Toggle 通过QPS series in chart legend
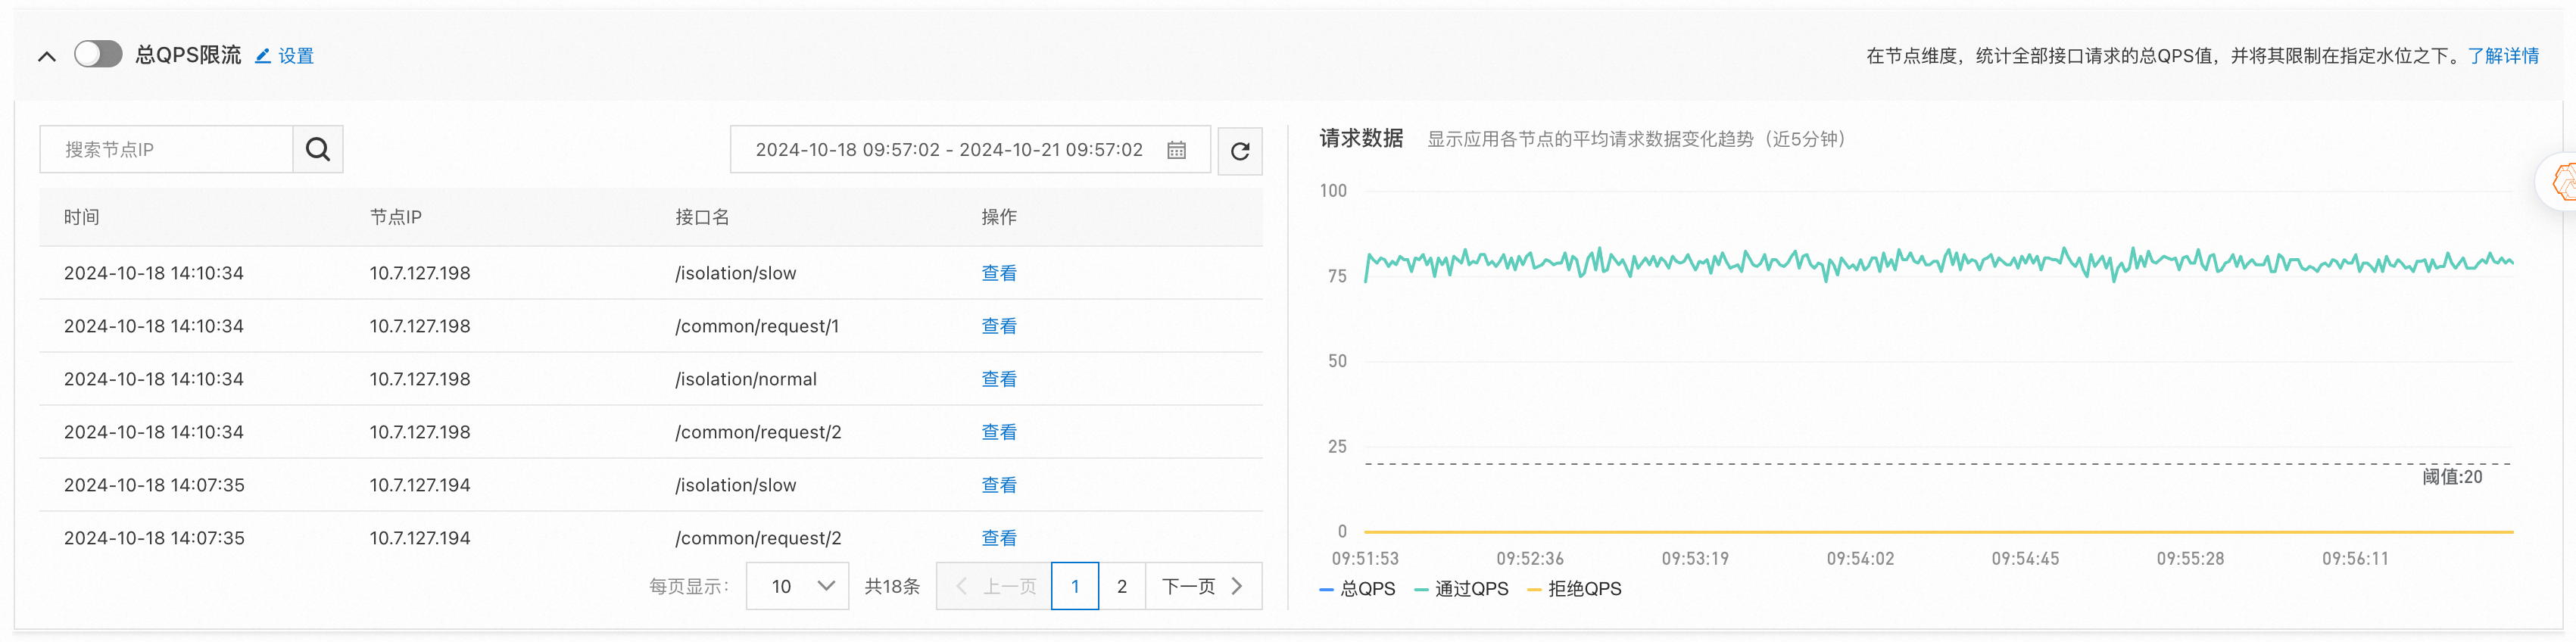This screenshot has width=2576, height=642. 1461,589
